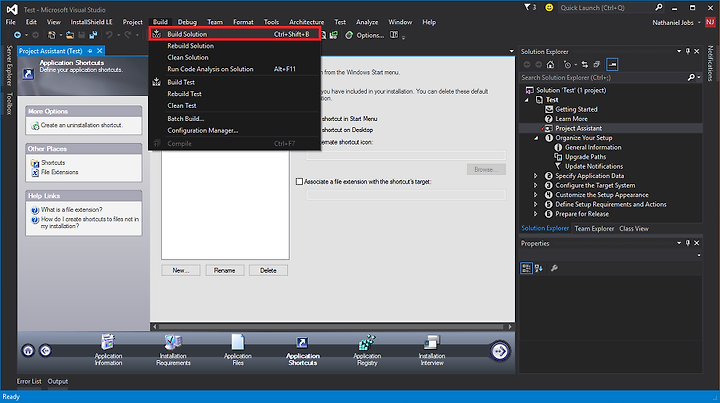Viewport: 720px width, 403px height.
Task: Click the Options toolbar button
Action: (365, 35)
